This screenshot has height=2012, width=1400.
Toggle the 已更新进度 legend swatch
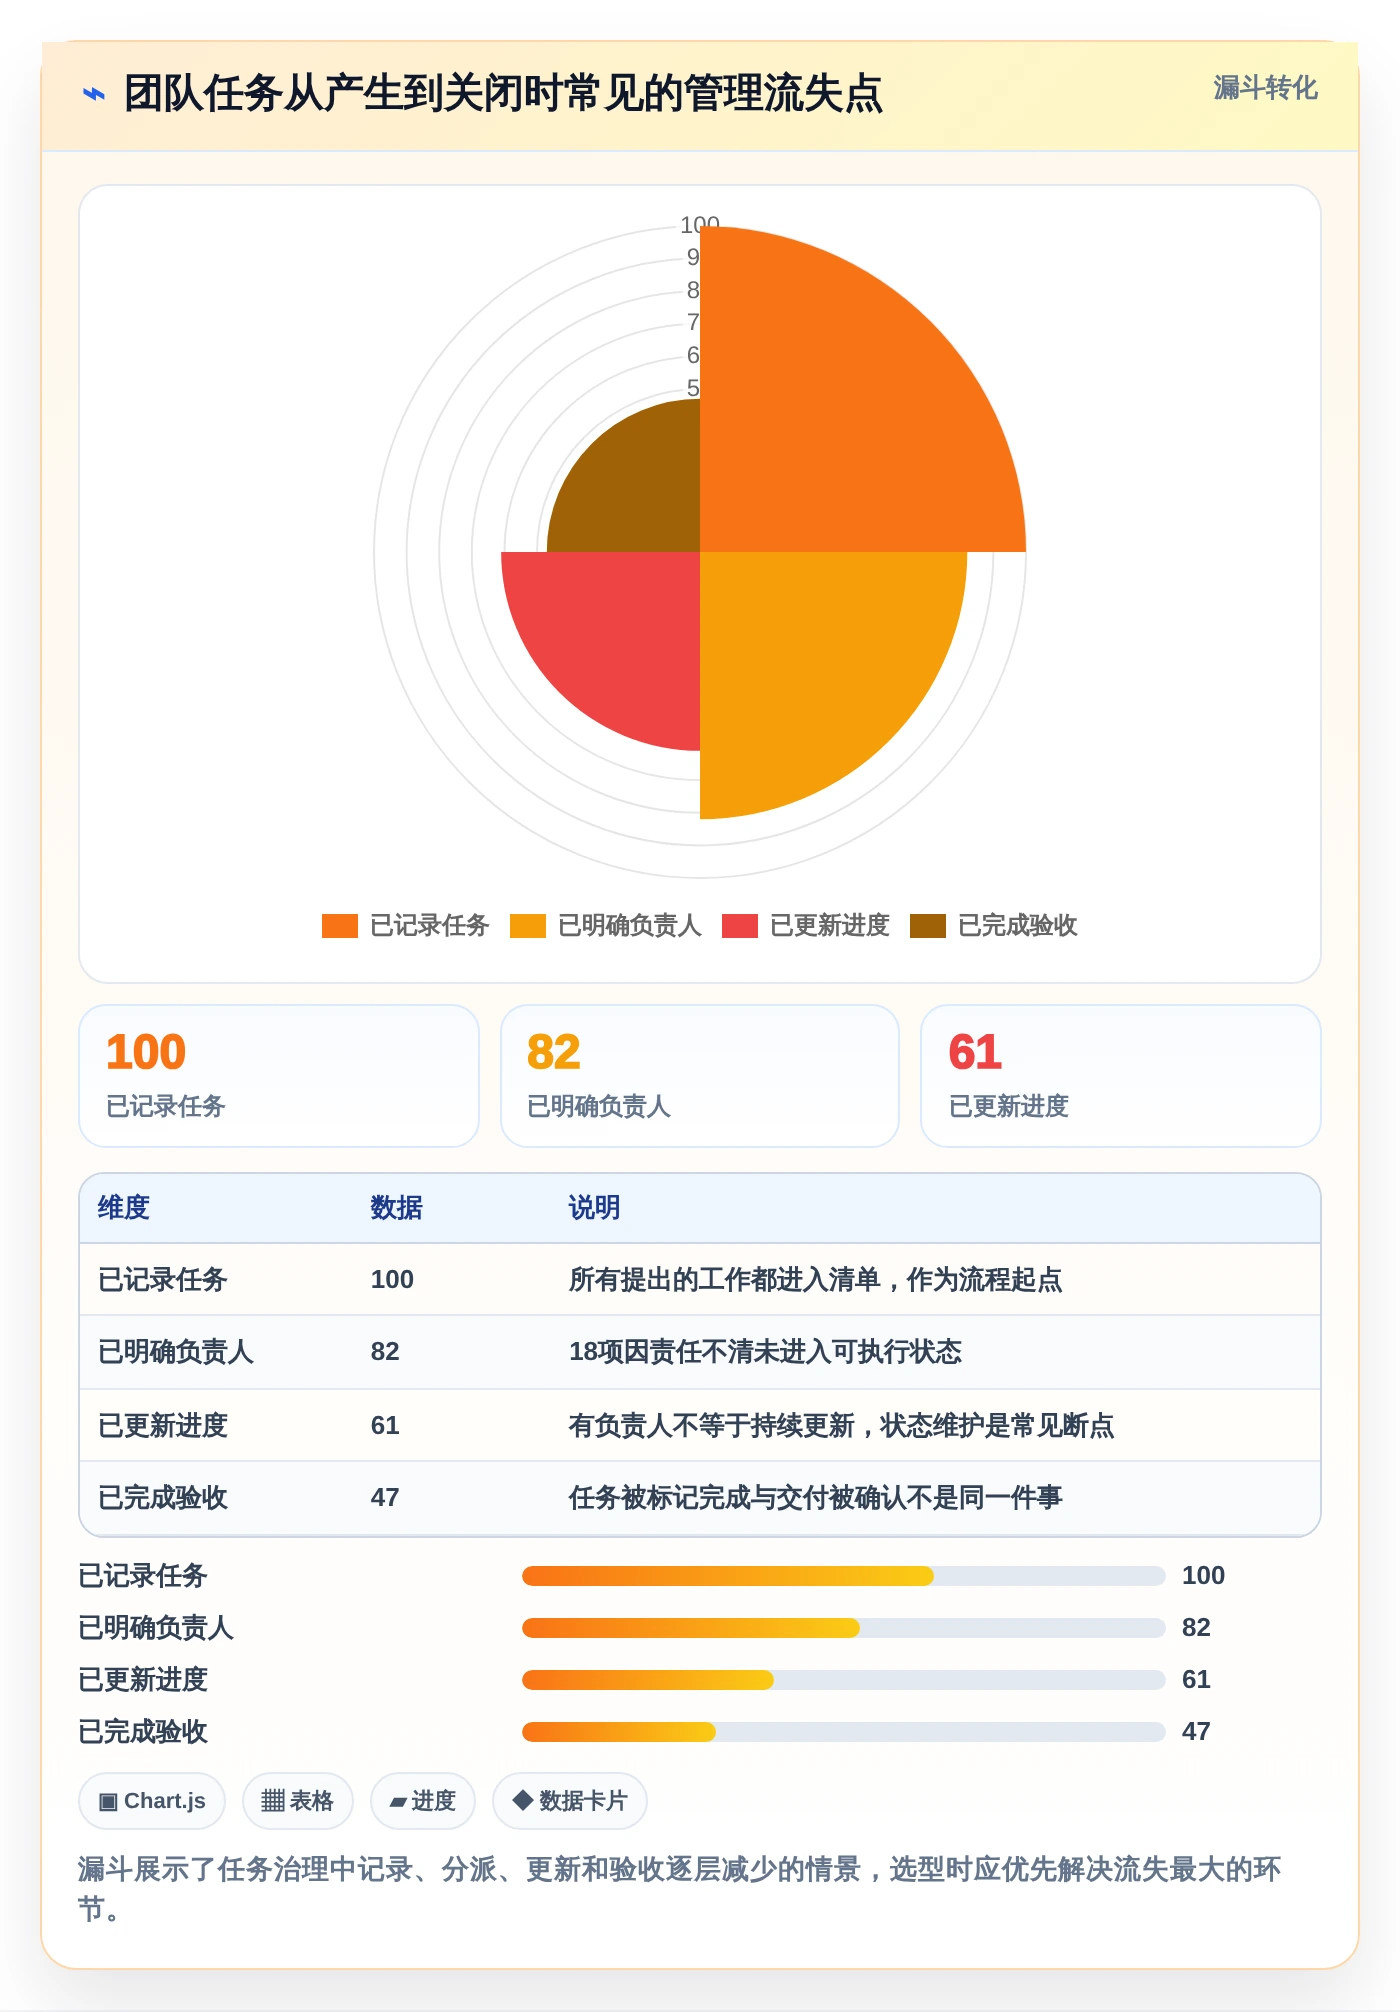click(740, 926)
